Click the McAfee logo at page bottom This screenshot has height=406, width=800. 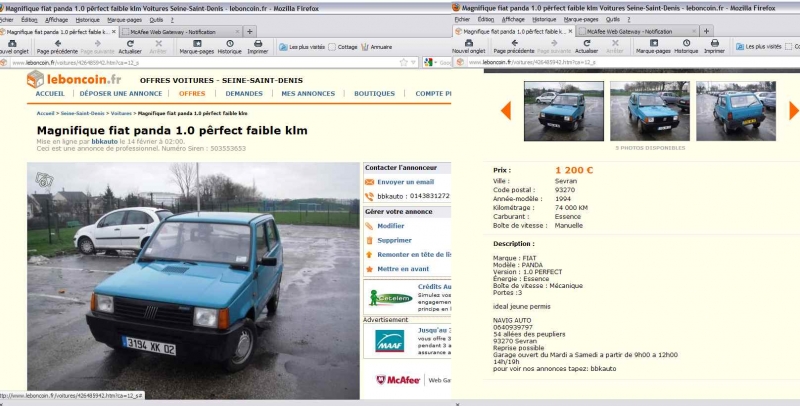tap(398, 380)
